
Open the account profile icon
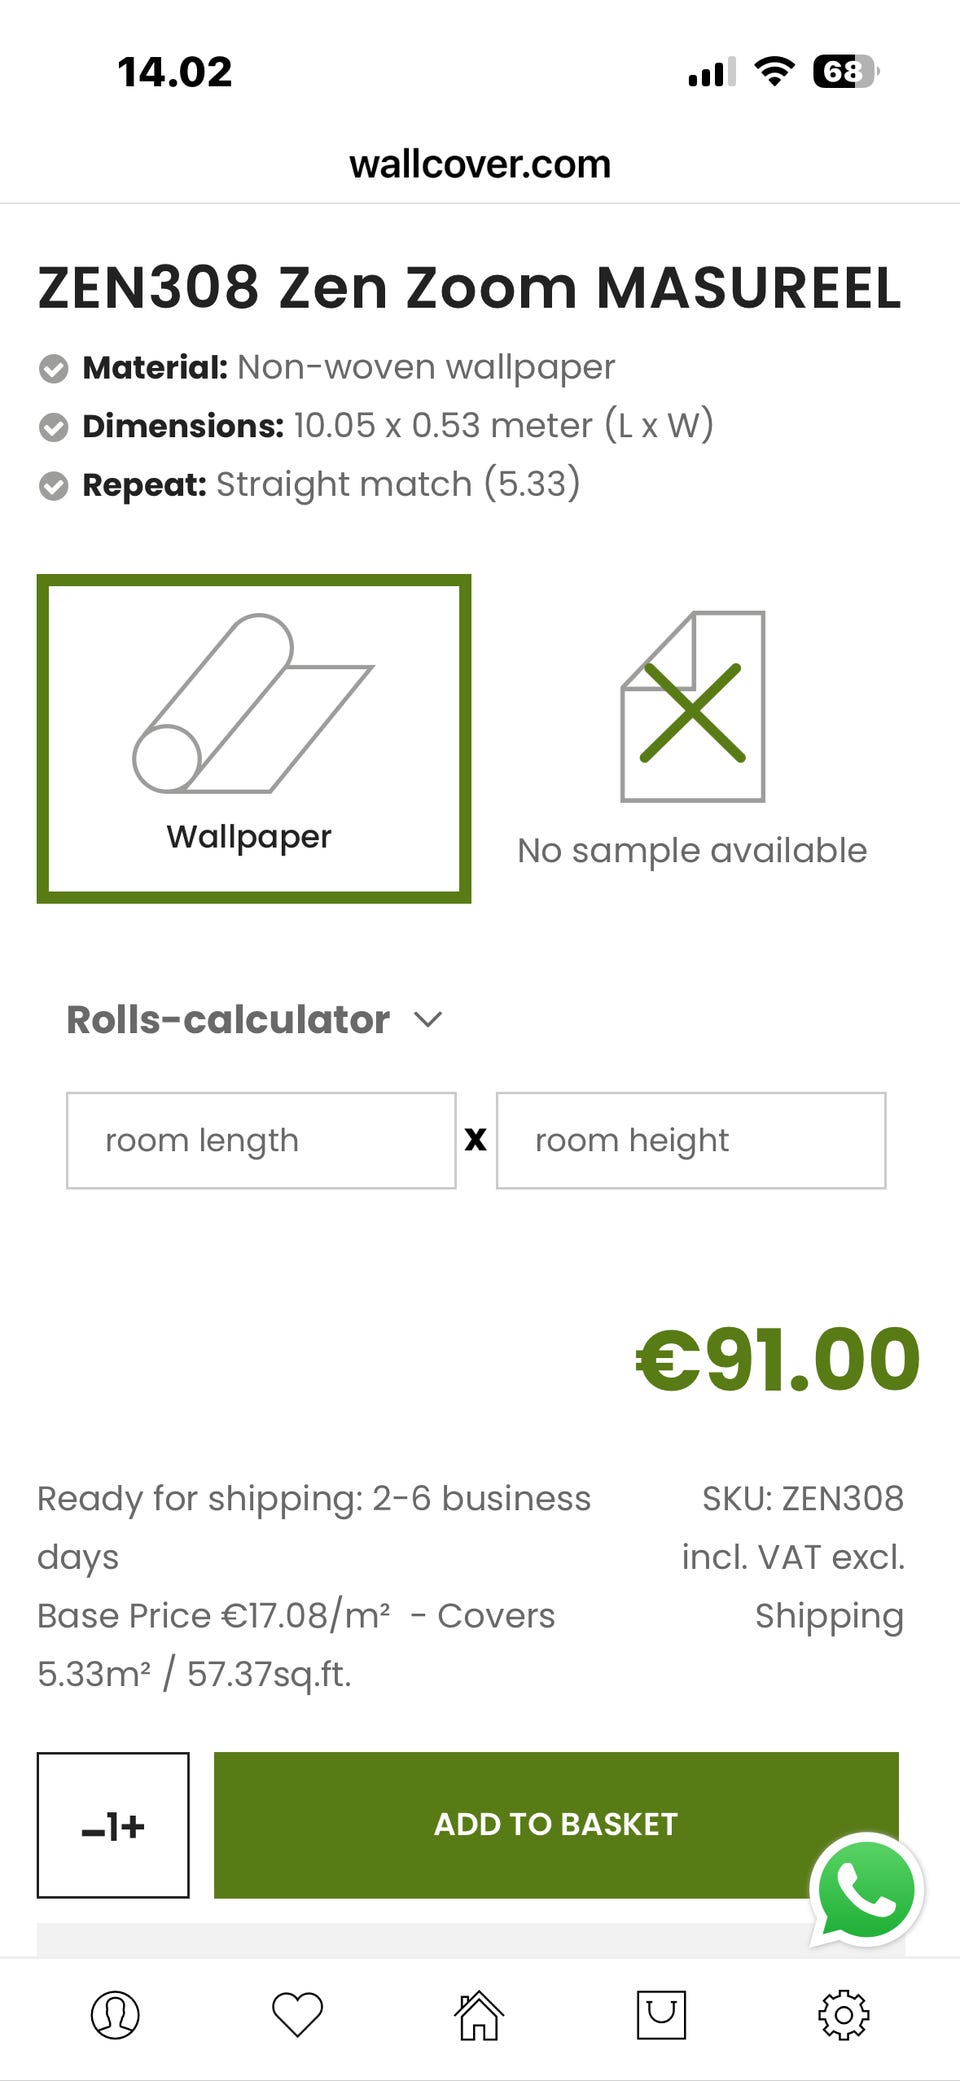point(115,2014)
